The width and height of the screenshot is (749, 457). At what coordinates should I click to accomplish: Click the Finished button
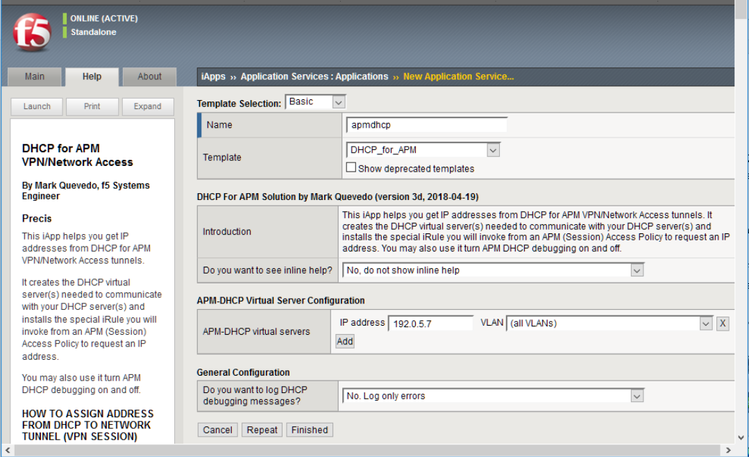coord(309,430)
